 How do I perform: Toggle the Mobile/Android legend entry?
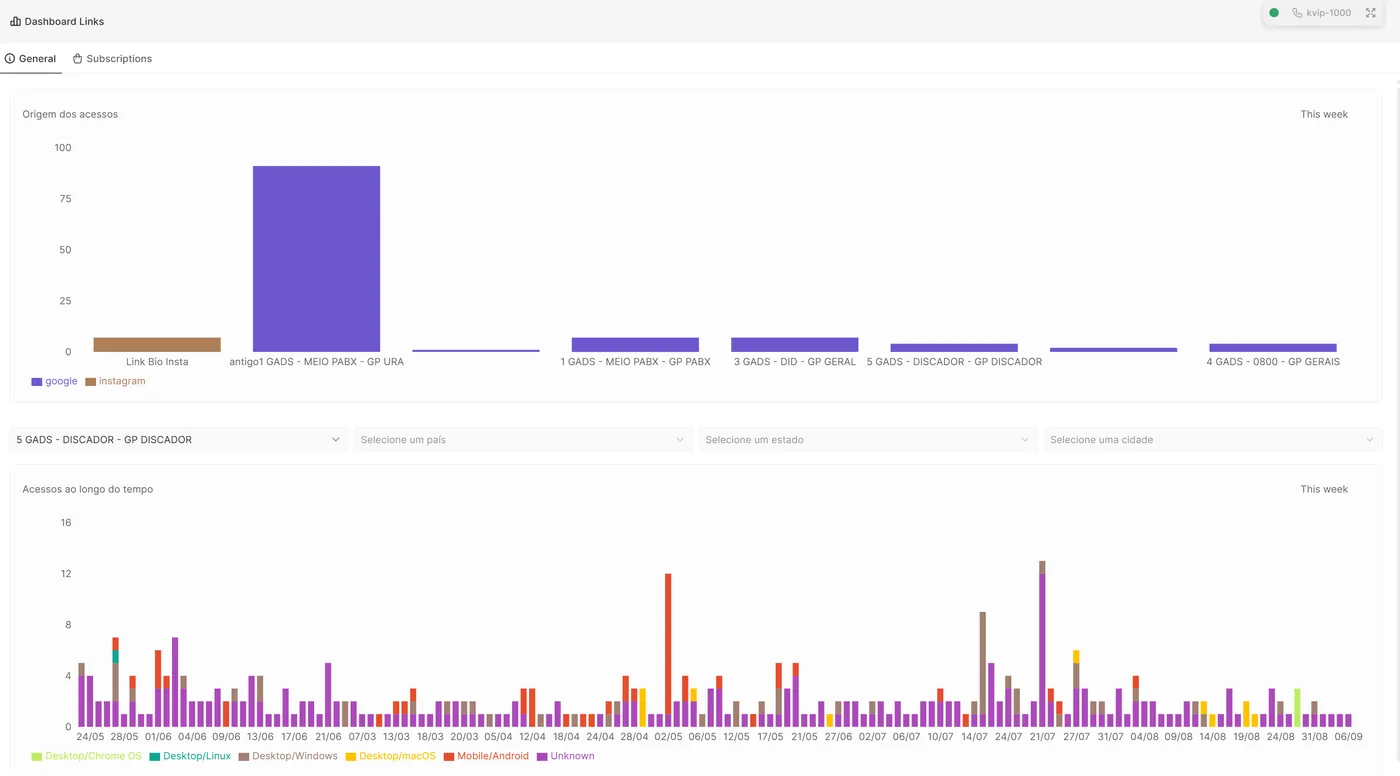tap(486, 756)
